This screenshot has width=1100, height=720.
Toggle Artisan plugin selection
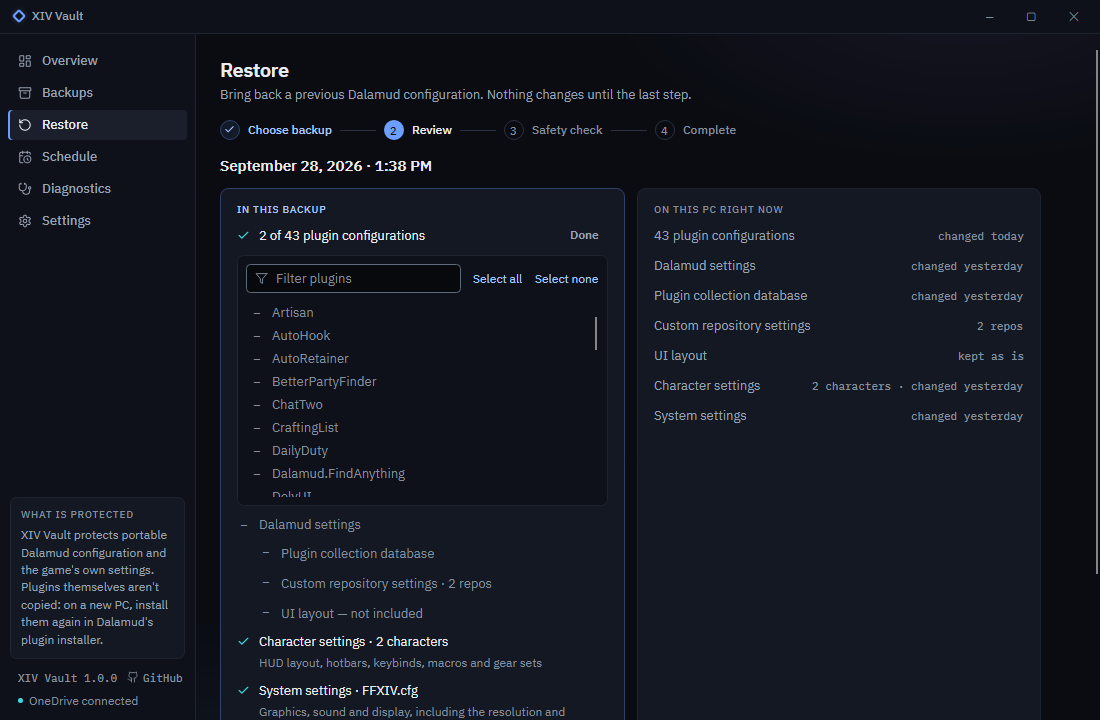point(257,313)
